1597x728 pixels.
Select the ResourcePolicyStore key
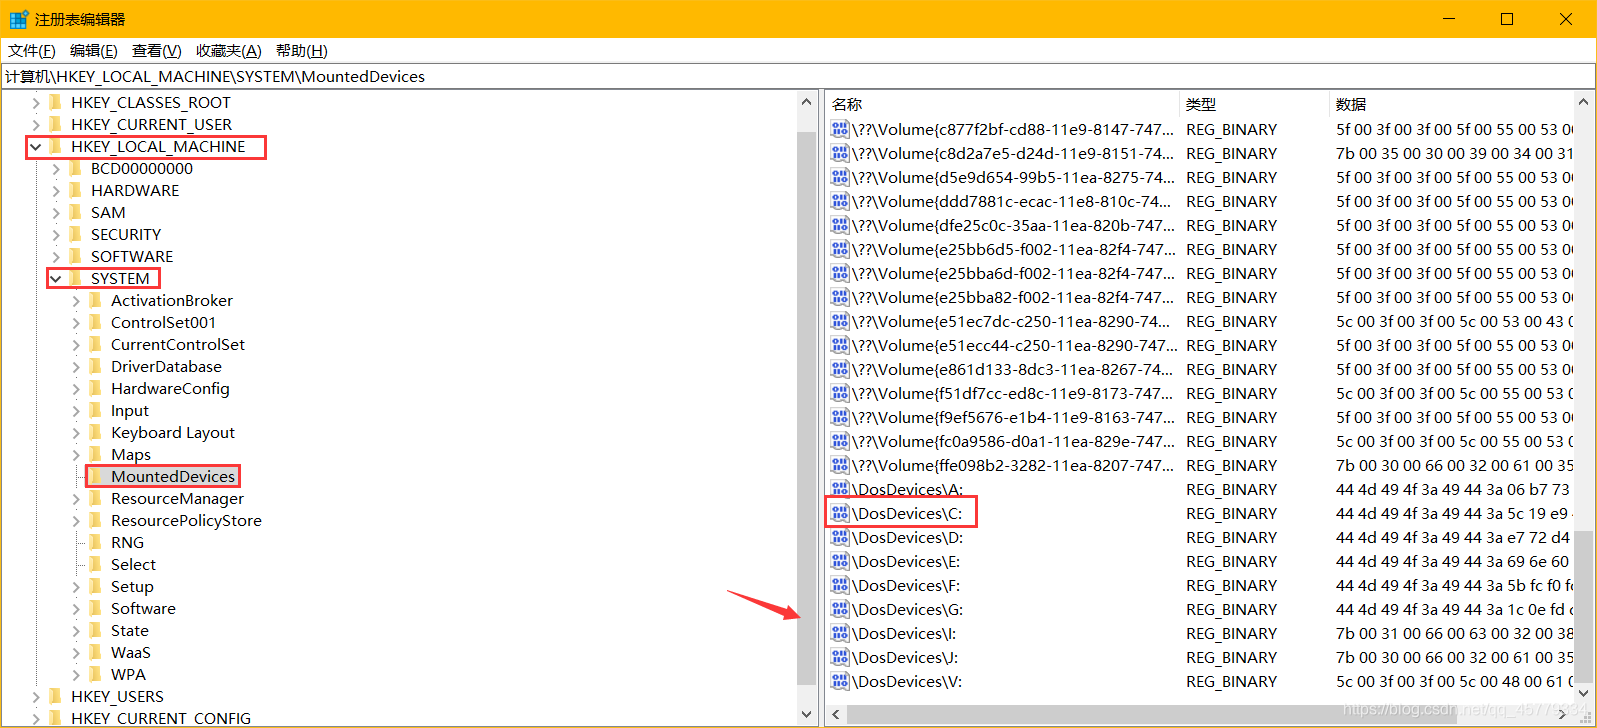186,520
